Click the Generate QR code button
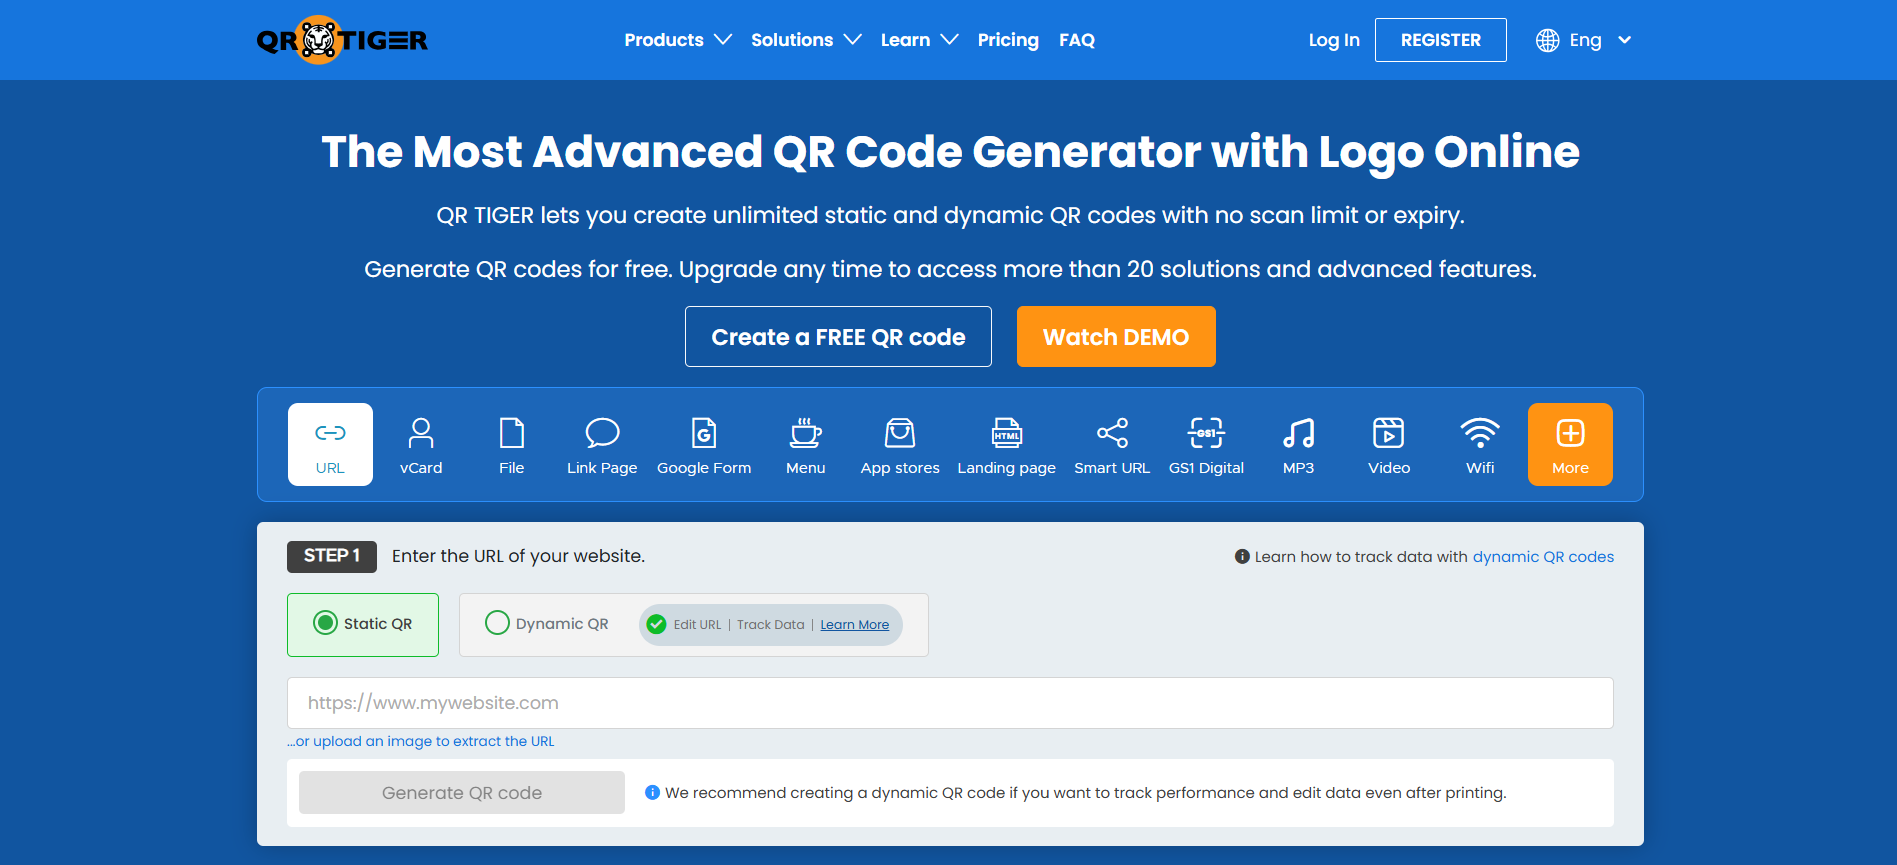Screen dimensions: 1897x865 pyautogui.click(x=462, y=792)
